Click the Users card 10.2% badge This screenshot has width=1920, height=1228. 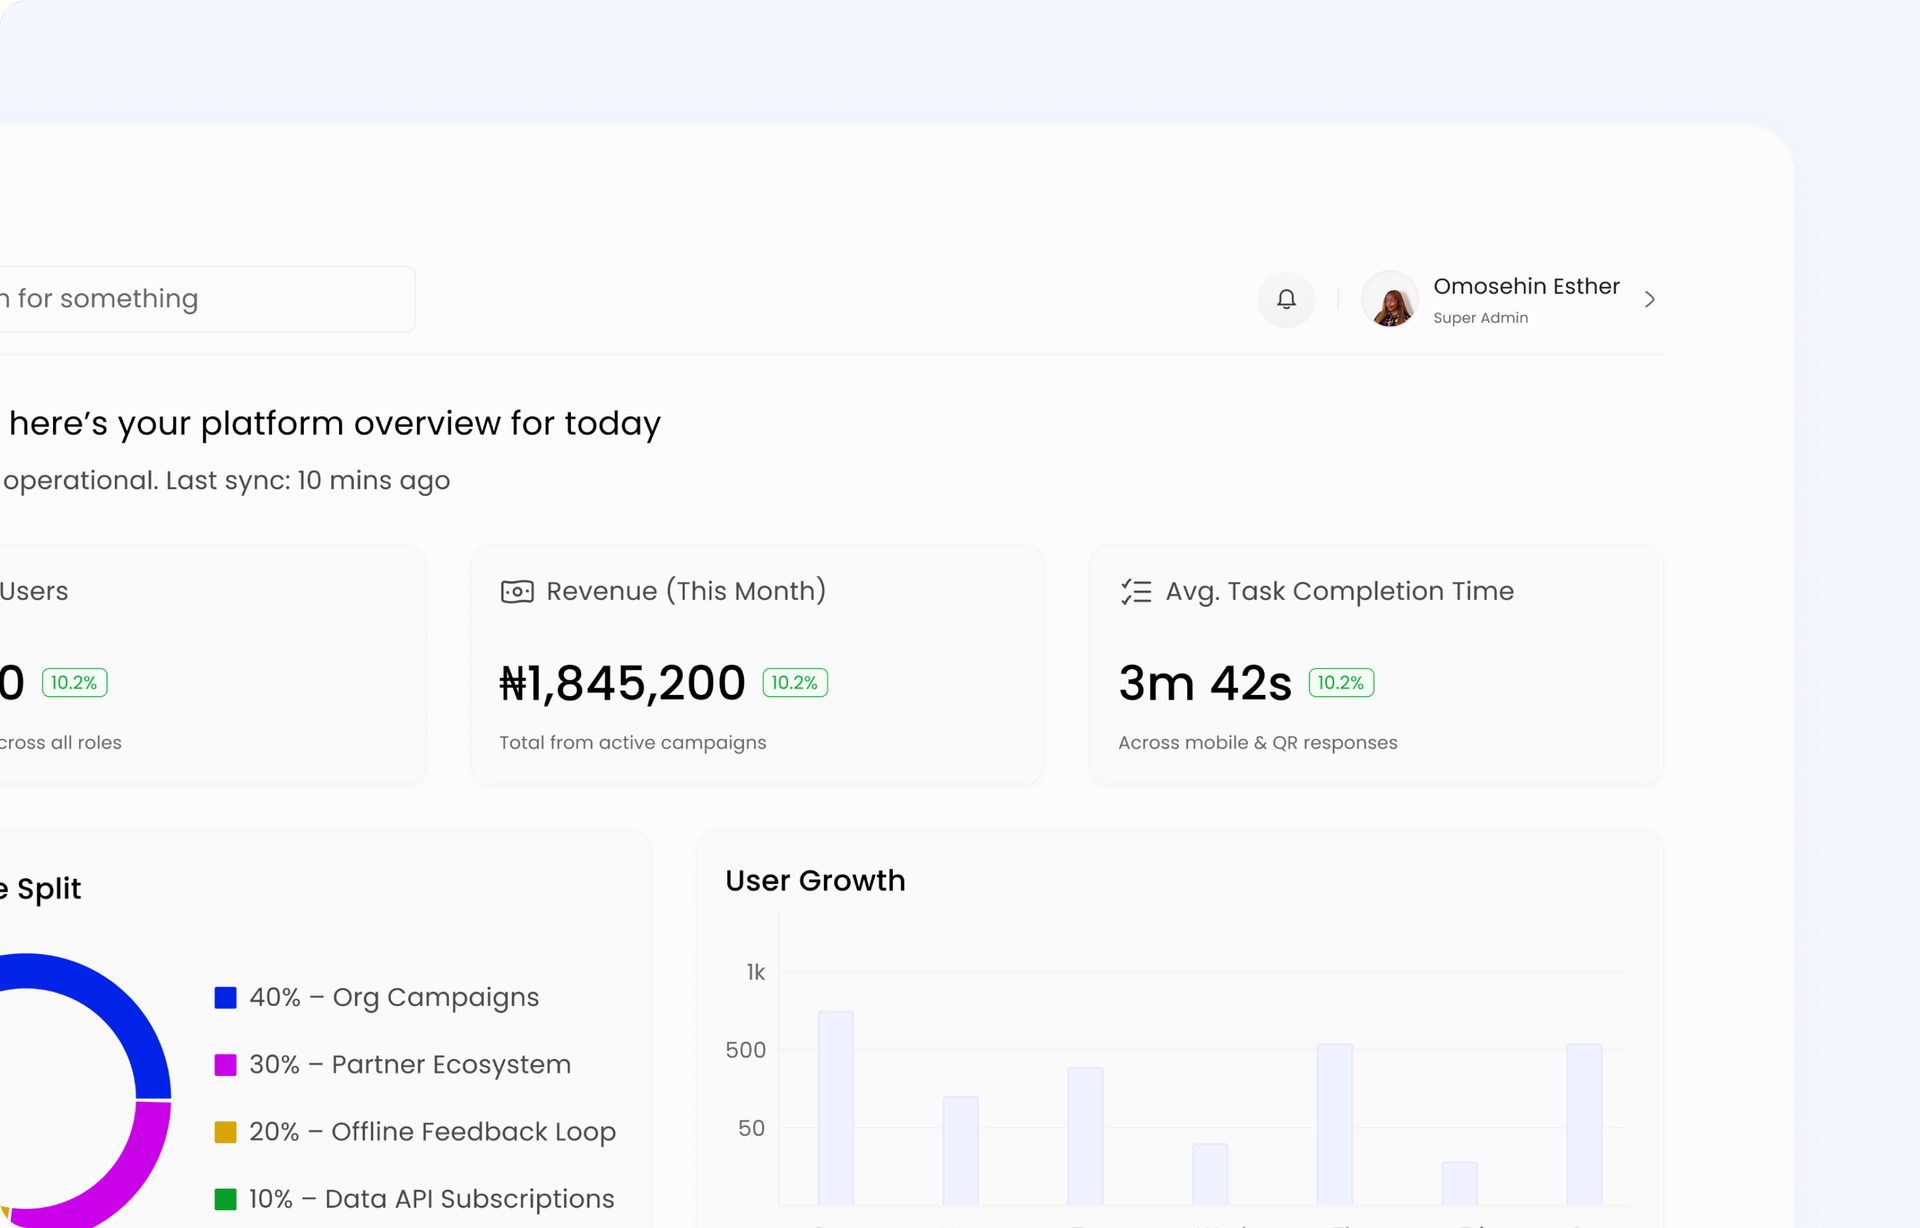click(74, 682)
